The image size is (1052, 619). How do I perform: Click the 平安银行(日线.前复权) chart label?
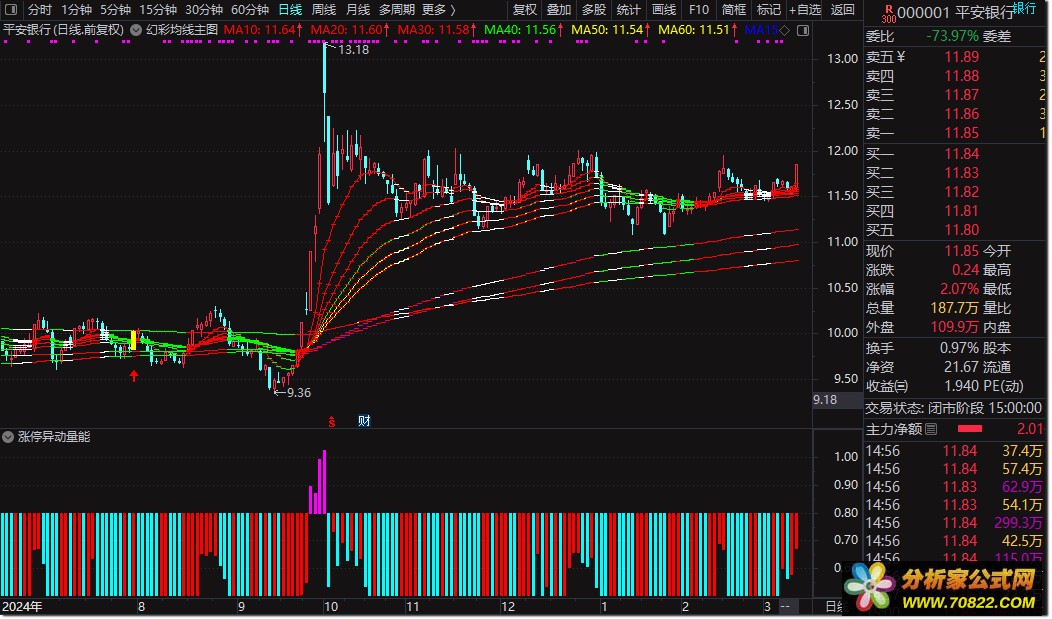64,30
